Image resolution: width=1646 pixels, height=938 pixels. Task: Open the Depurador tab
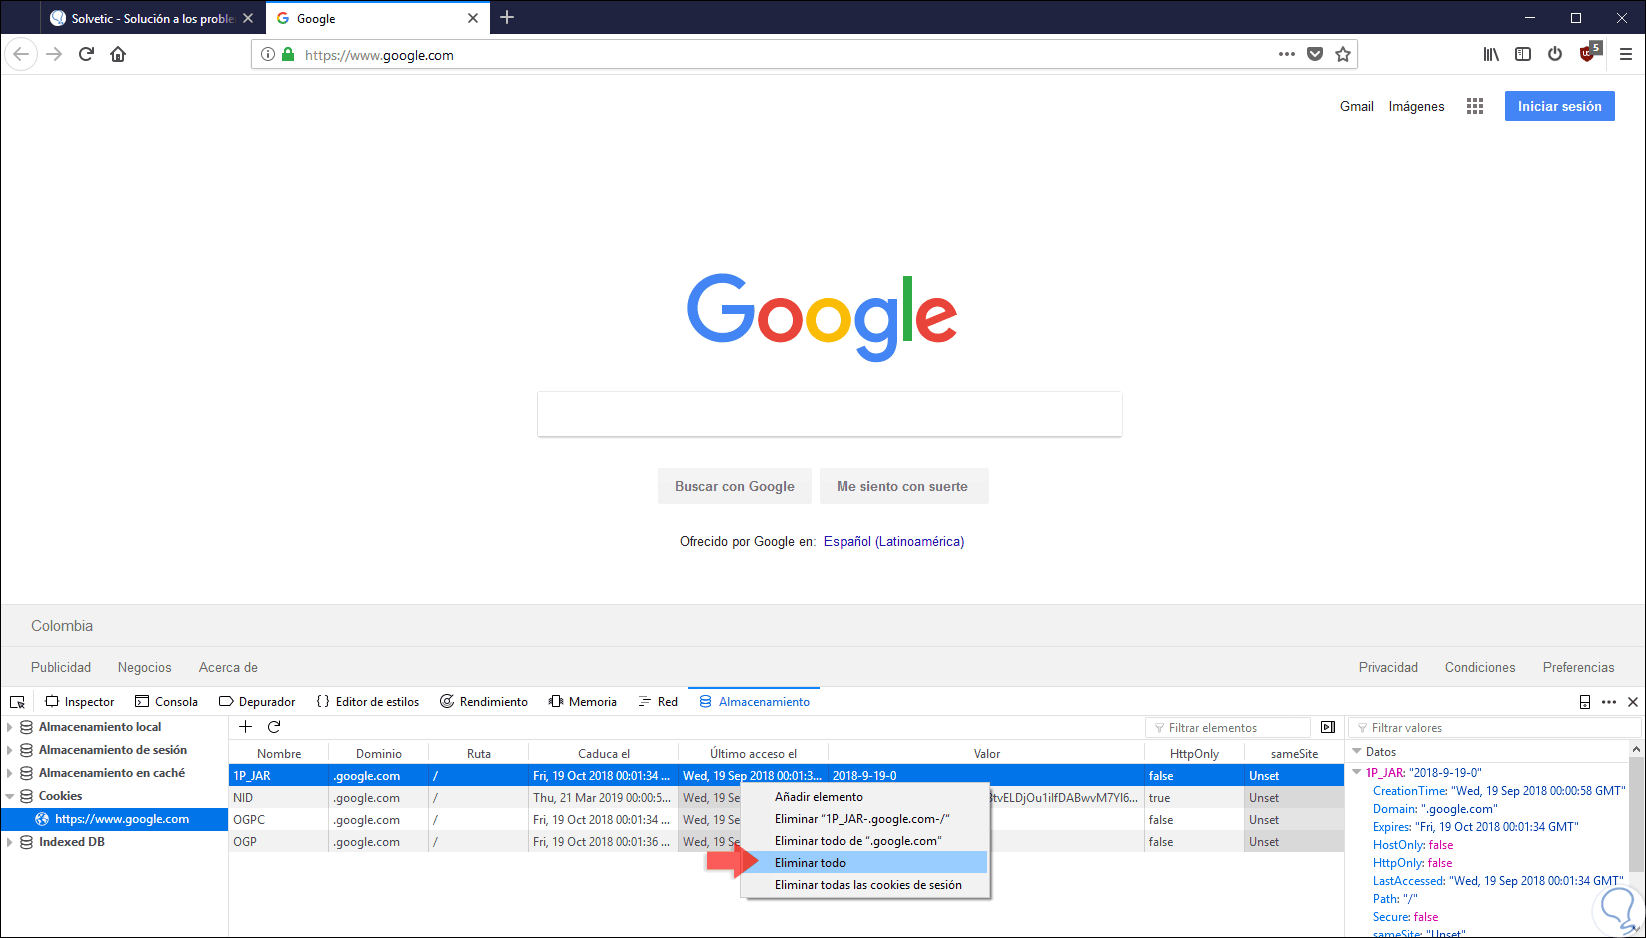point(257,702)
